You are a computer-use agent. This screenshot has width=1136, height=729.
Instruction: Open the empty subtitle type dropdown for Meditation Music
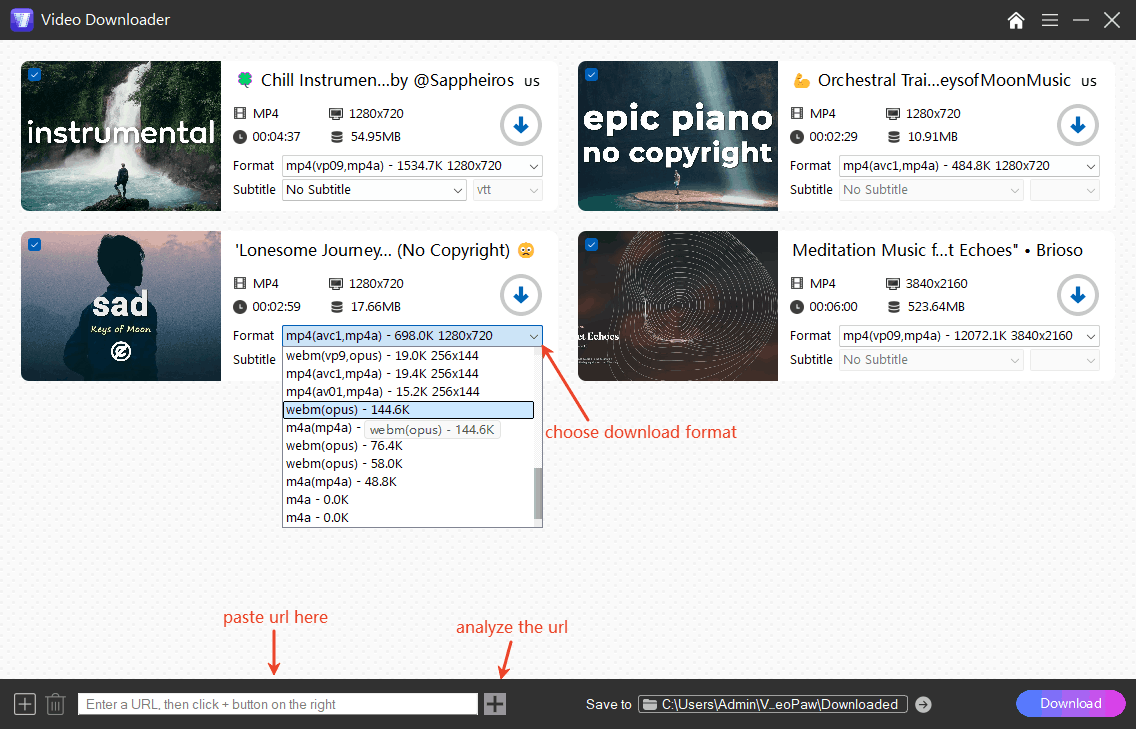1065,359
